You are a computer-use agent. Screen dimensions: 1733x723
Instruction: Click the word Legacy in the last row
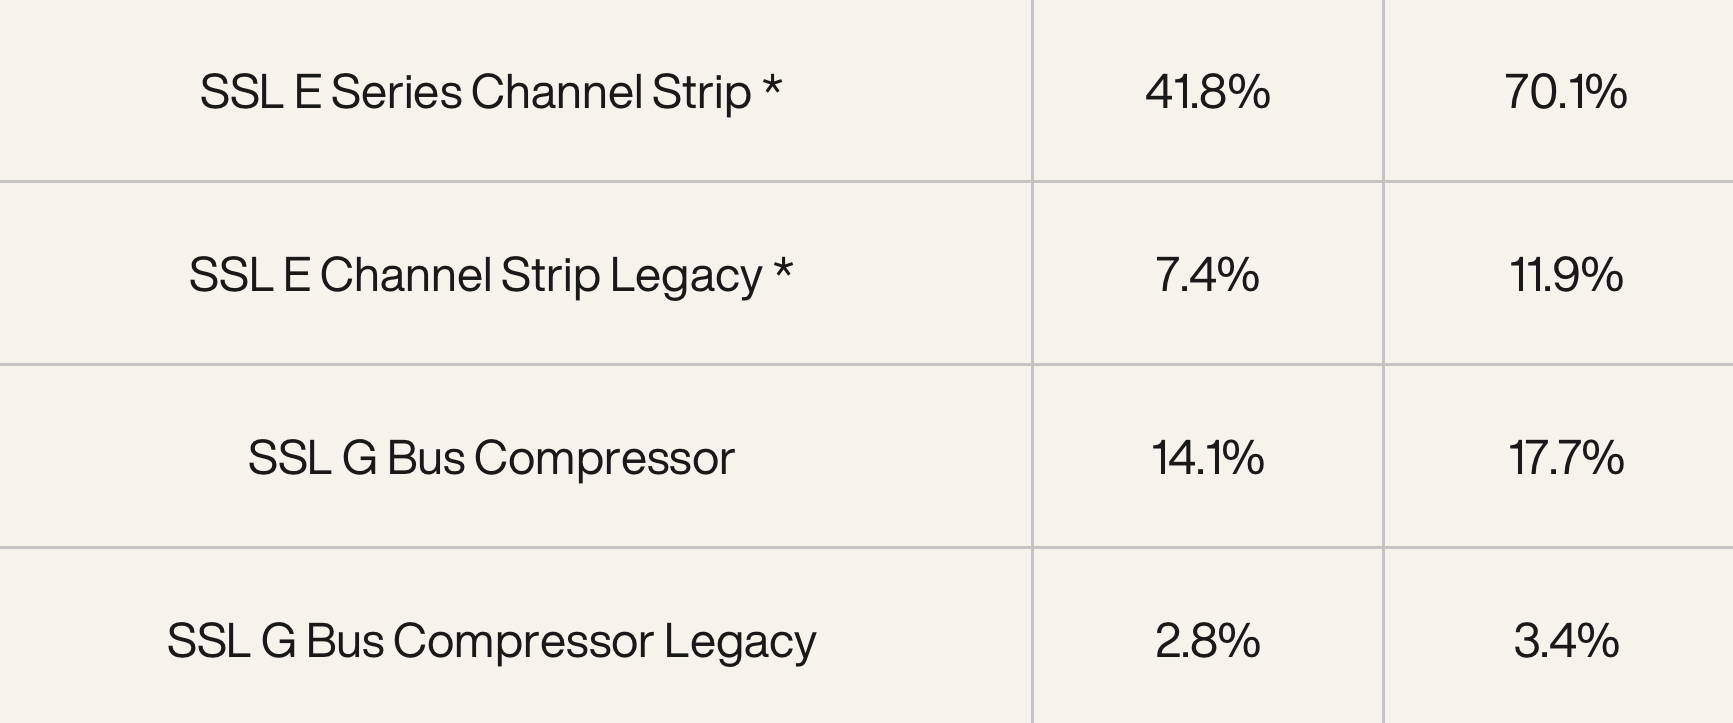[x=740, y=641]
